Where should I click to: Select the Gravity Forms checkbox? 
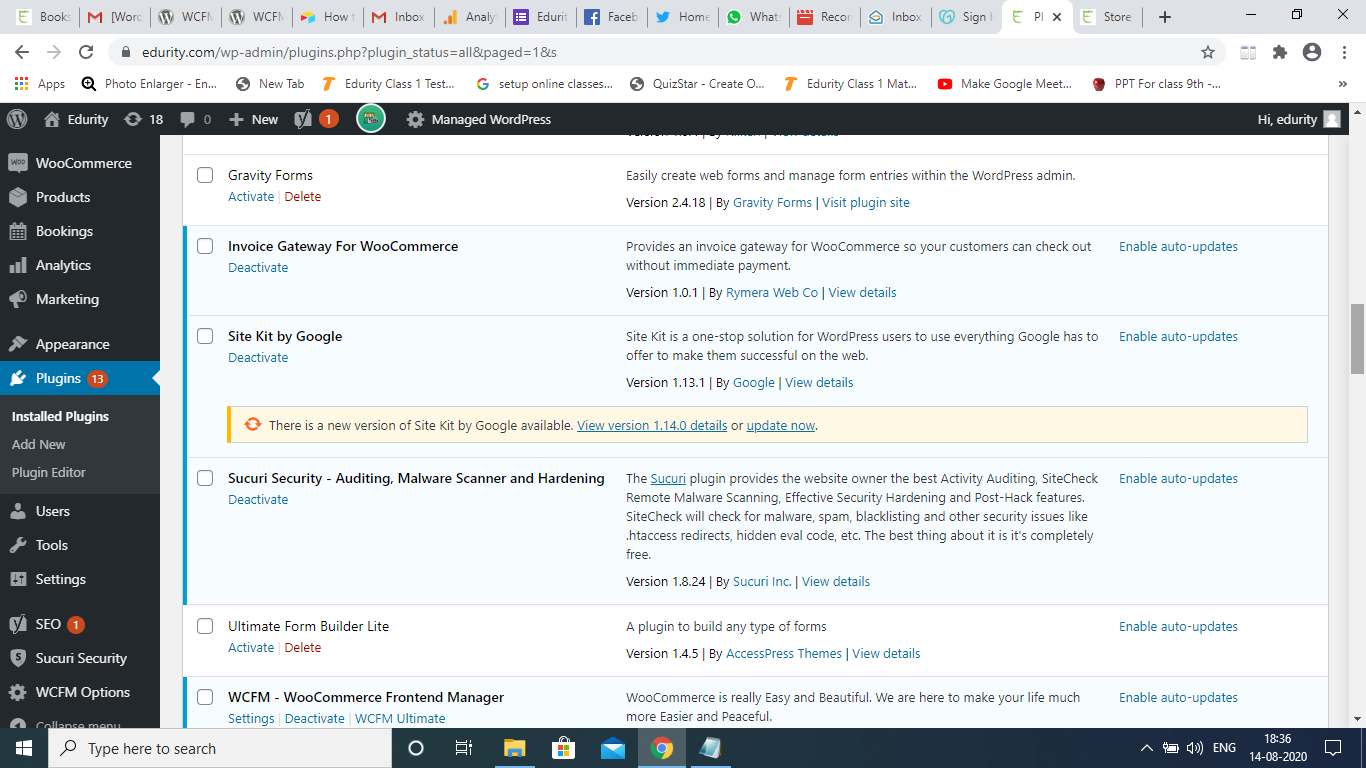(205, 175)
